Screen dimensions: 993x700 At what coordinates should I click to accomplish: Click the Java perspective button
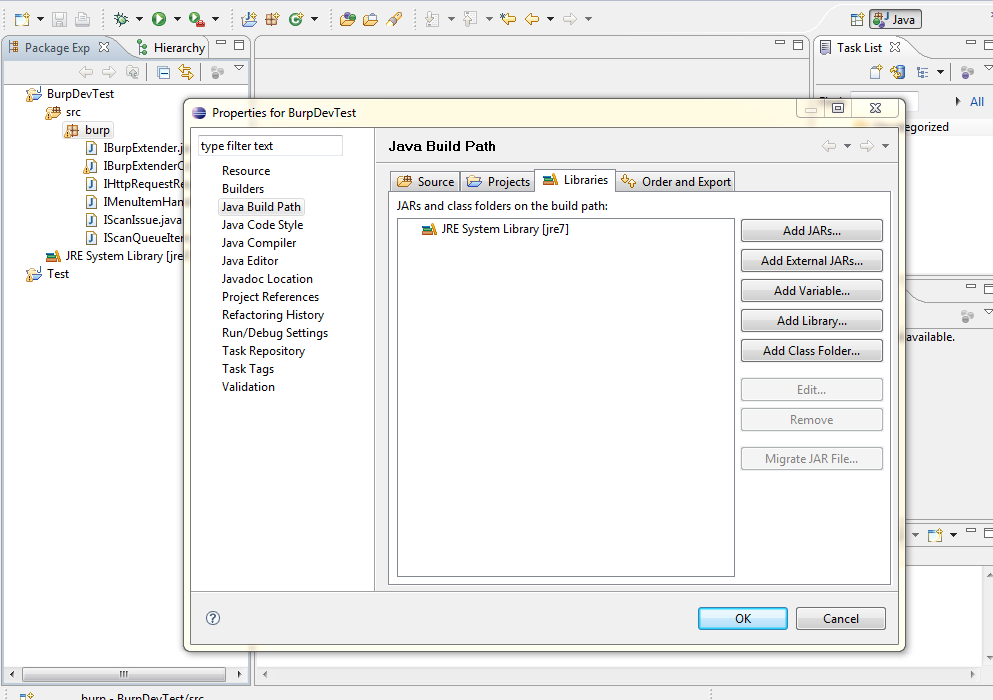pyautogui.click(x=895, y=20)
